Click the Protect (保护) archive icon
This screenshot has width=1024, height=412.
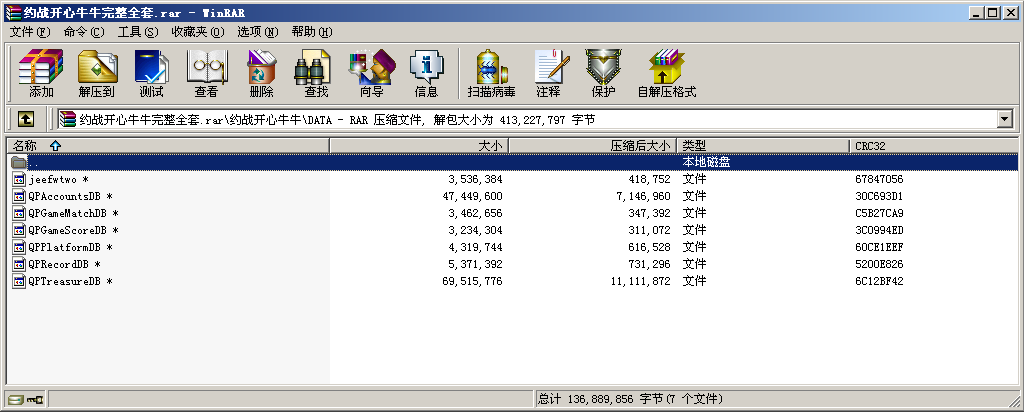click(603, 72)
